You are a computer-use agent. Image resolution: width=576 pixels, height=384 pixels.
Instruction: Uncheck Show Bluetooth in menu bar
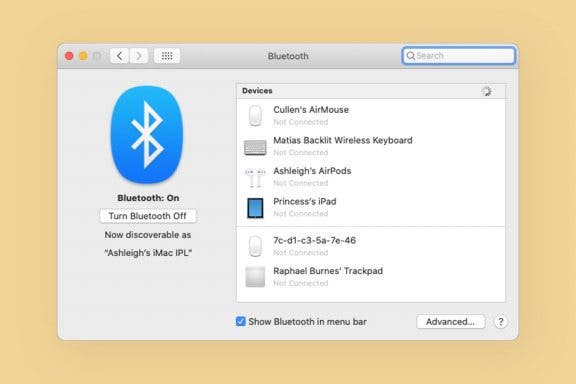241,322
